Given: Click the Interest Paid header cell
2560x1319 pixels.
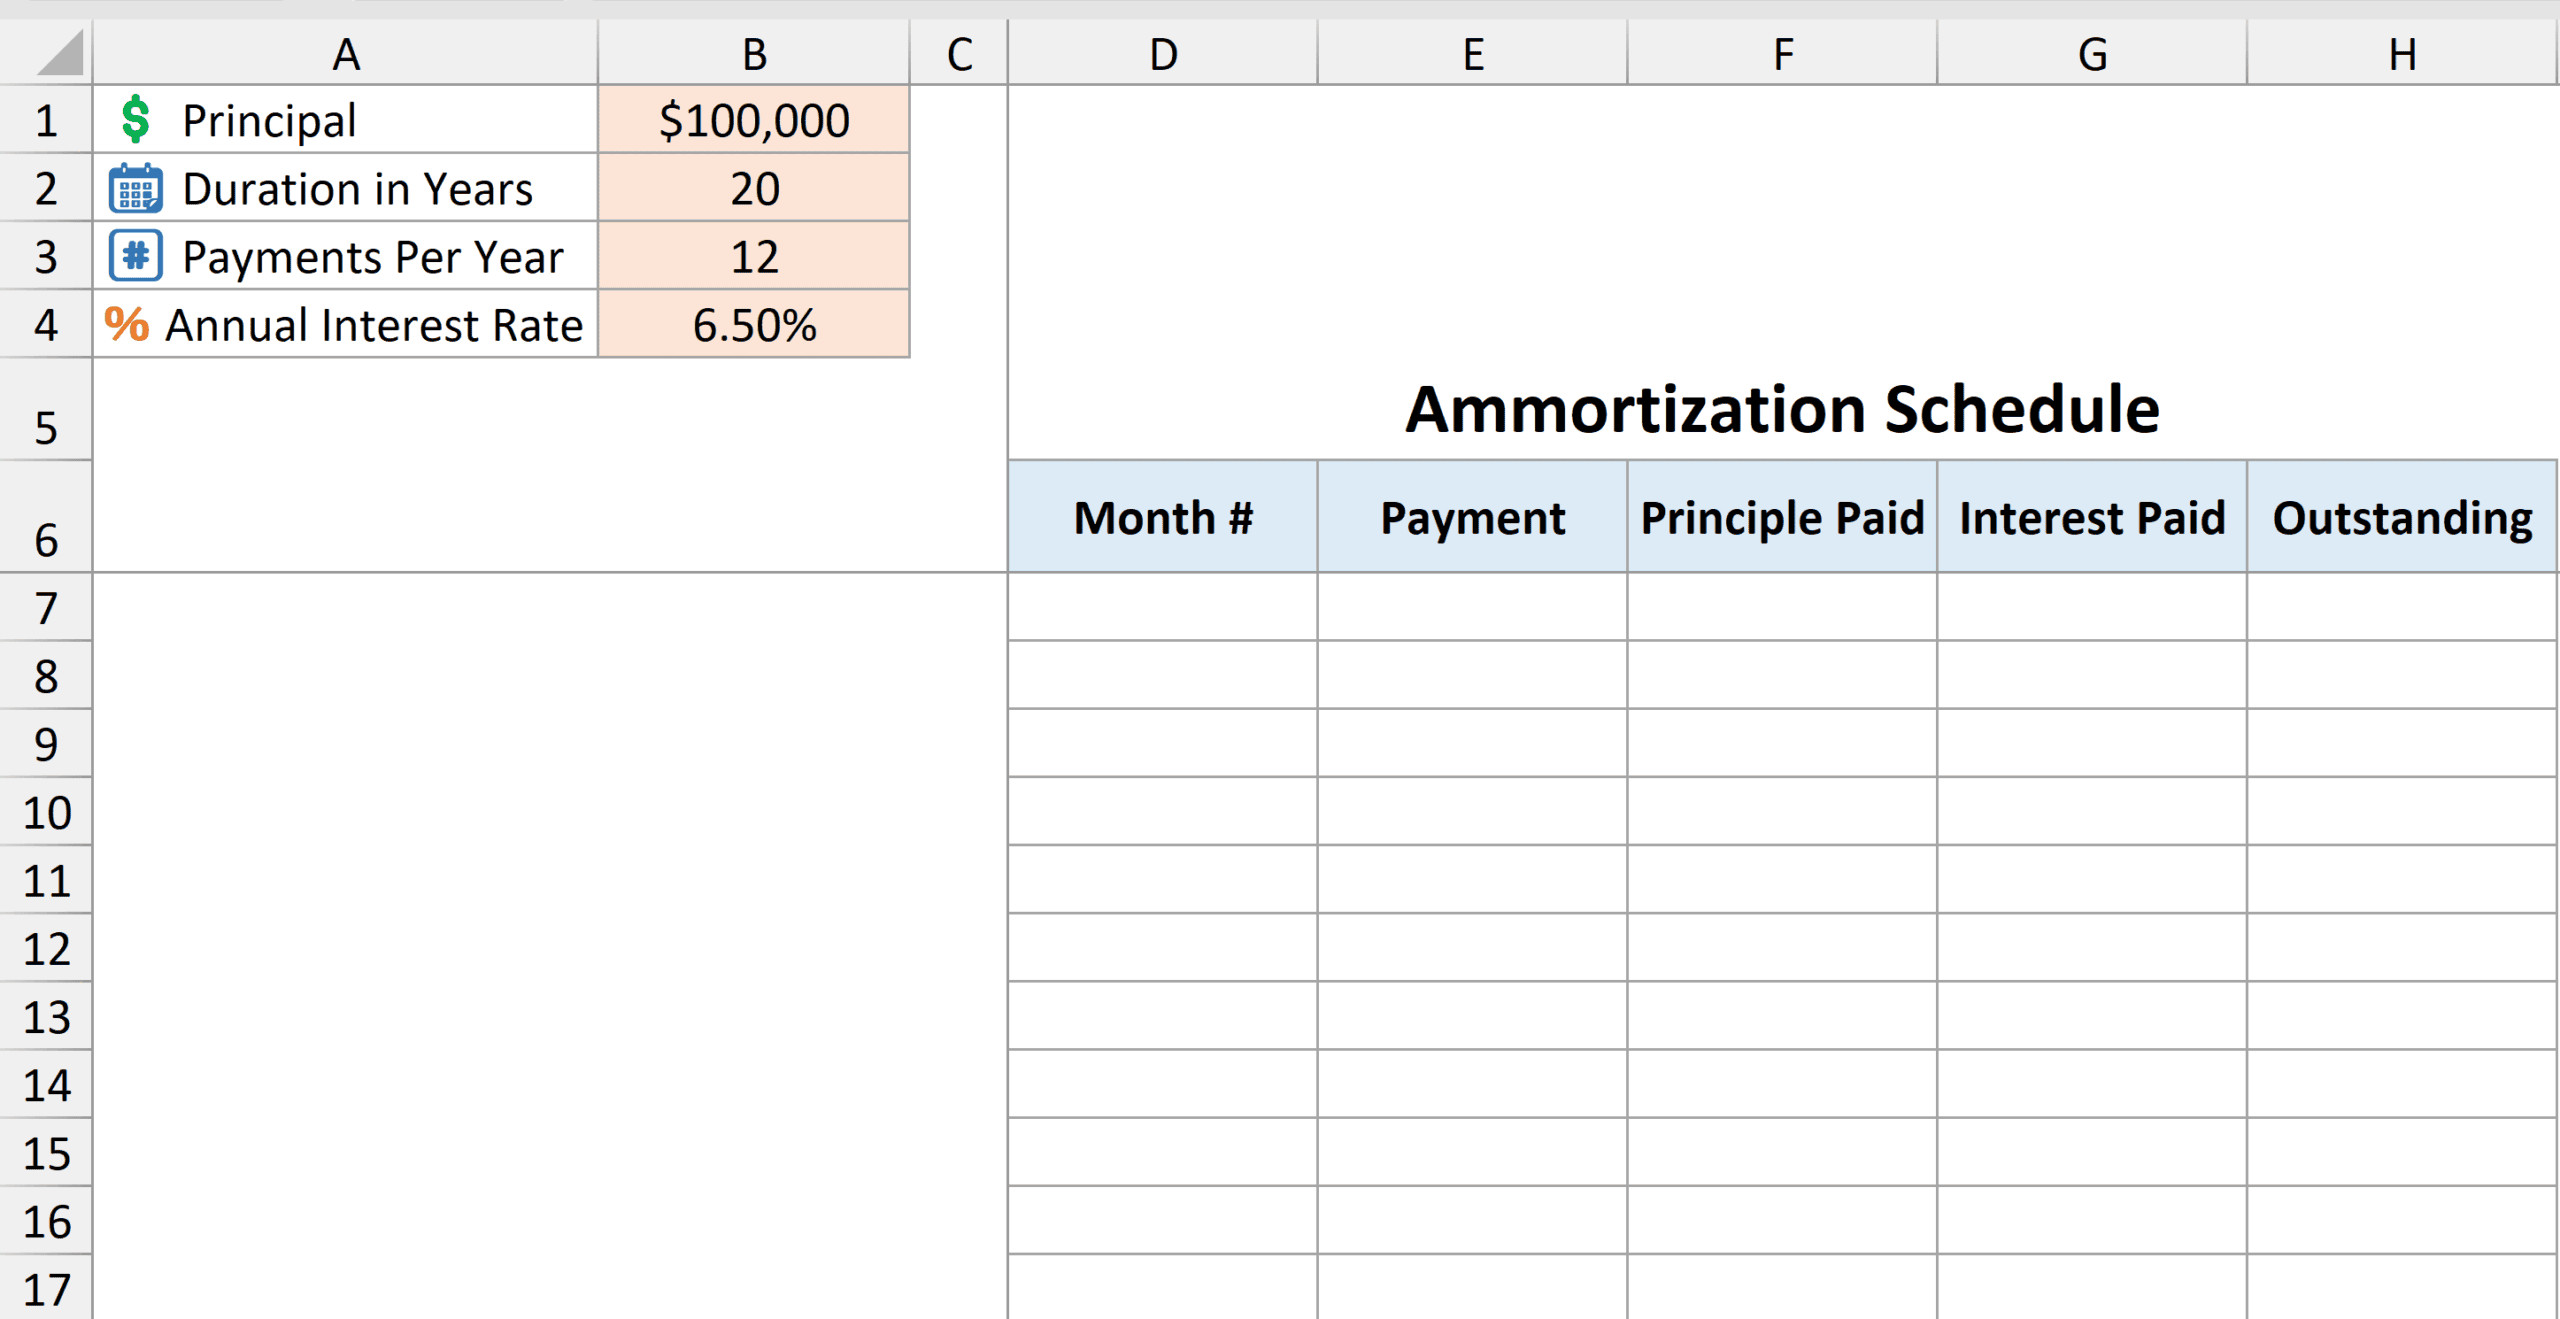Looking at the screenshot, I should pyautogui.click(x=2092, y=518).
